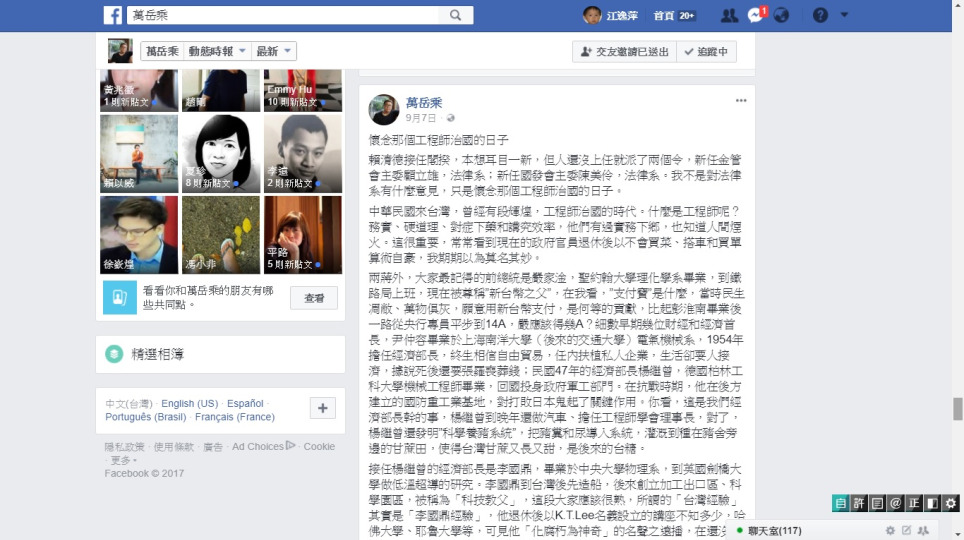964x540 pixels.
Task: Open 最新 year dropdown
Action: coord(274,51)
